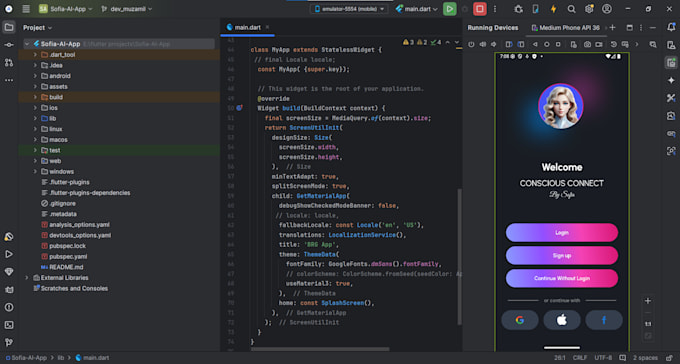Stop the running app with the red Stop button
Viewport: 680px width, 364px height.
480,9
